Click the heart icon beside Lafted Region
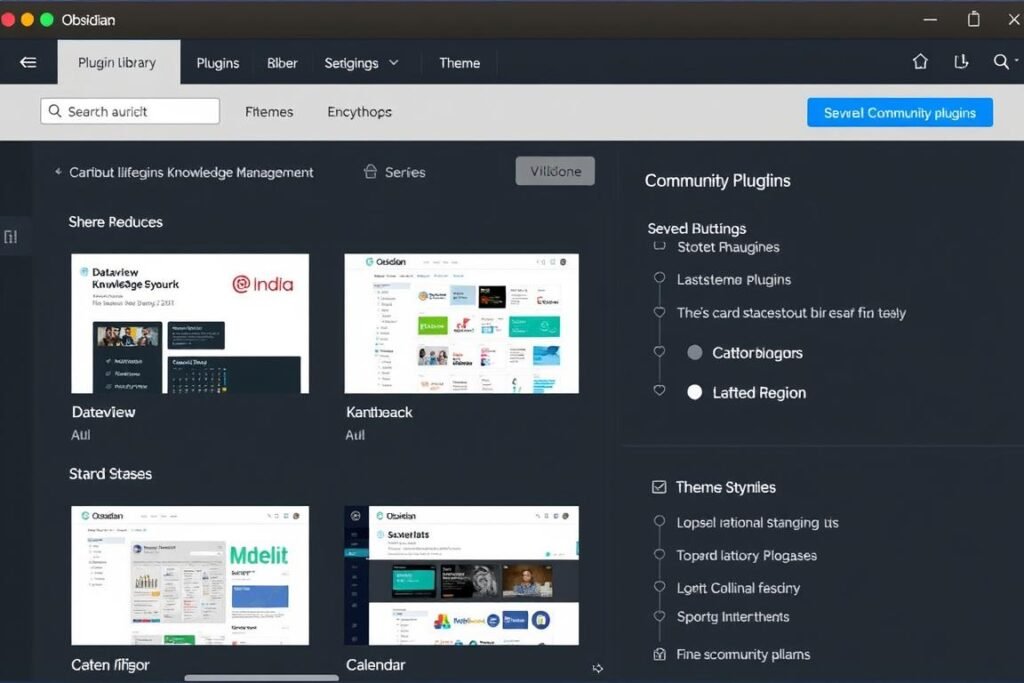The width and height of the screenshot is (1024, 683). (659, 391)
